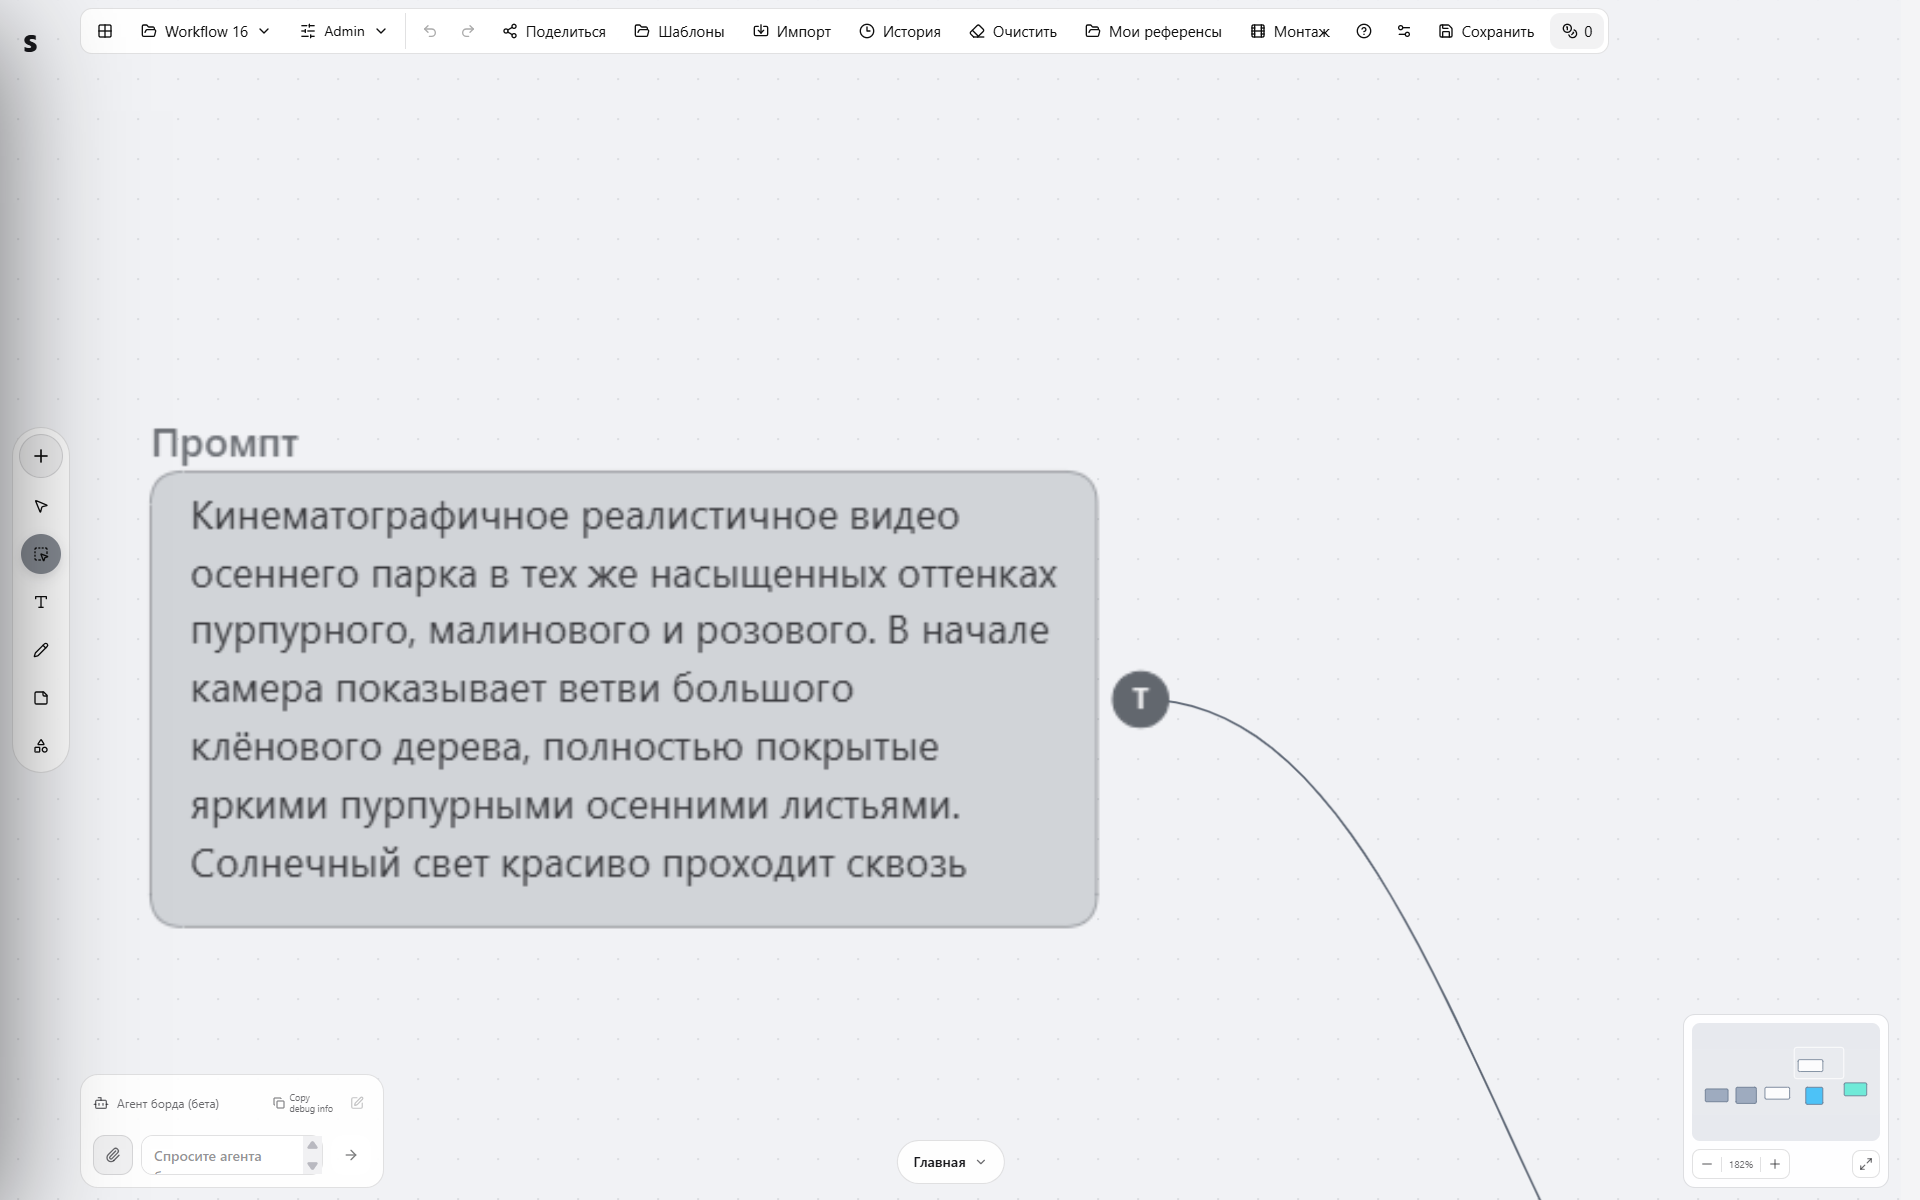Click the Промпт node title
Viewport: 1920px width, 1200px height.
coord(225,443)
